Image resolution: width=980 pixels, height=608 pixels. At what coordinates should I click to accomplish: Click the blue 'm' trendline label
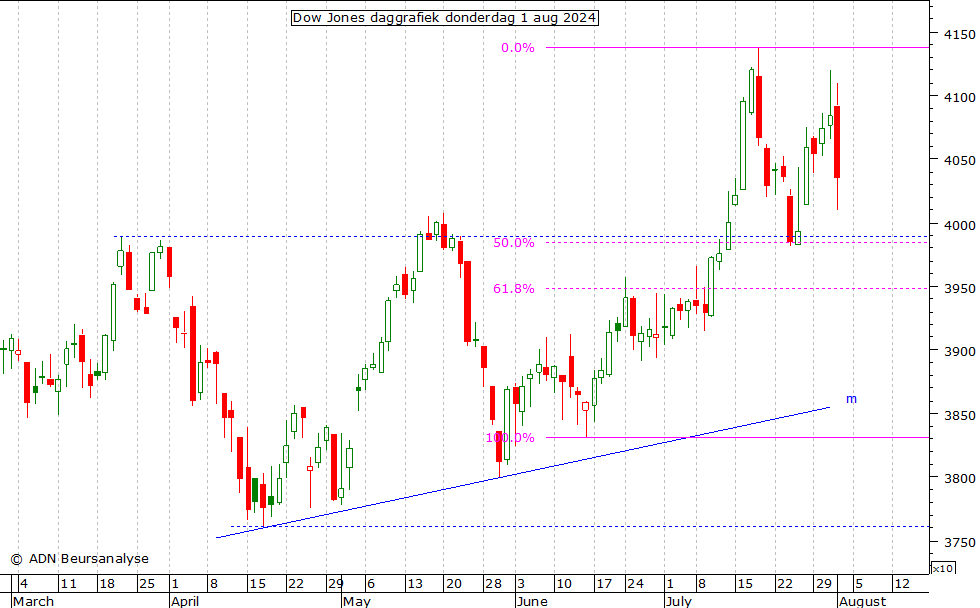(x=851, y=399)
